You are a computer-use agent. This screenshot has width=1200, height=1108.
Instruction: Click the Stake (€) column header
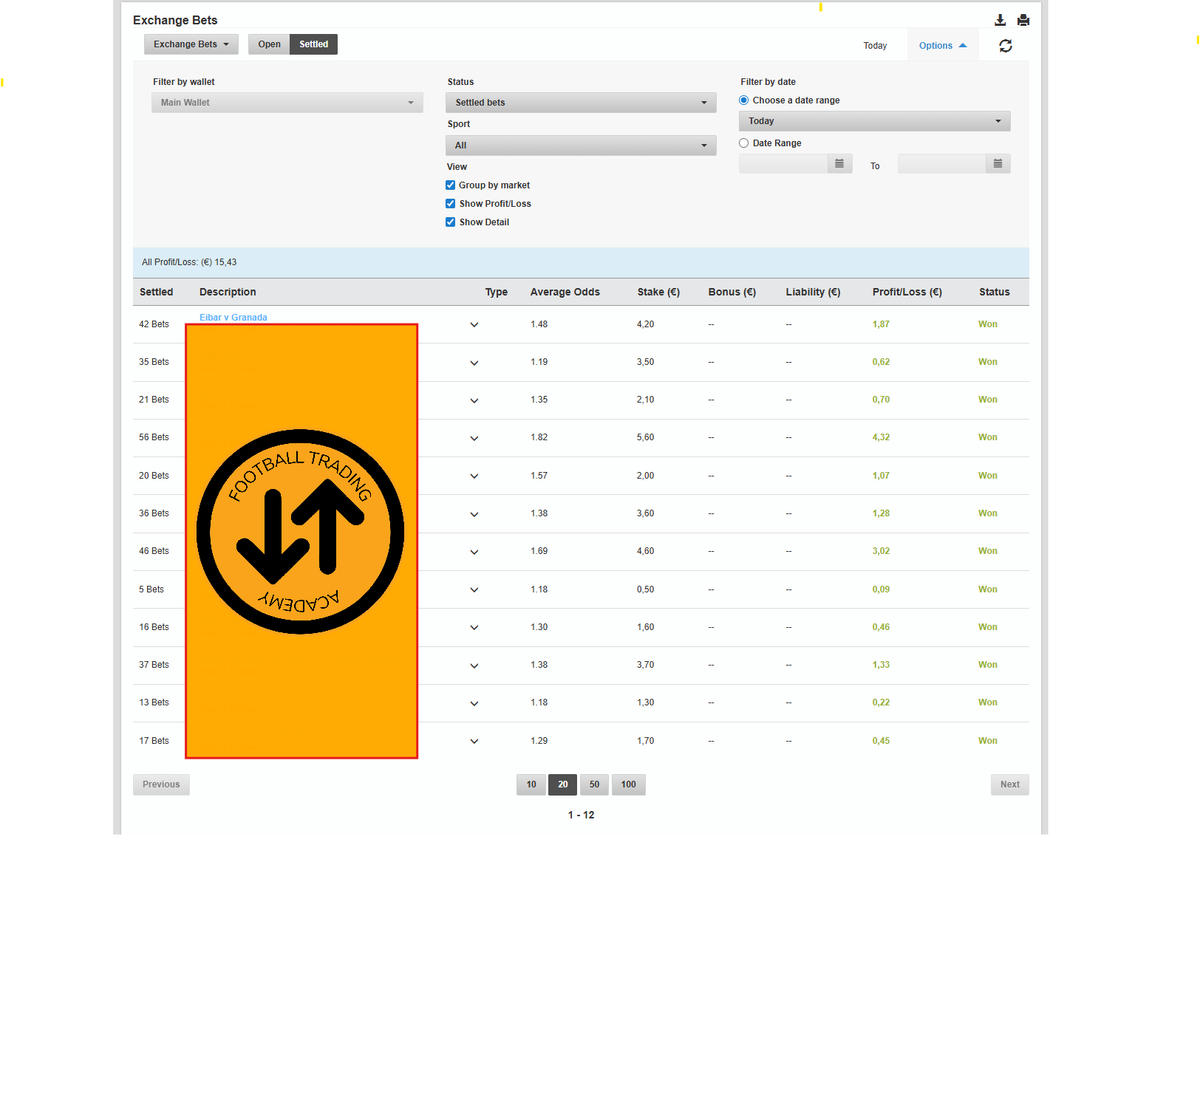[658, 292]
